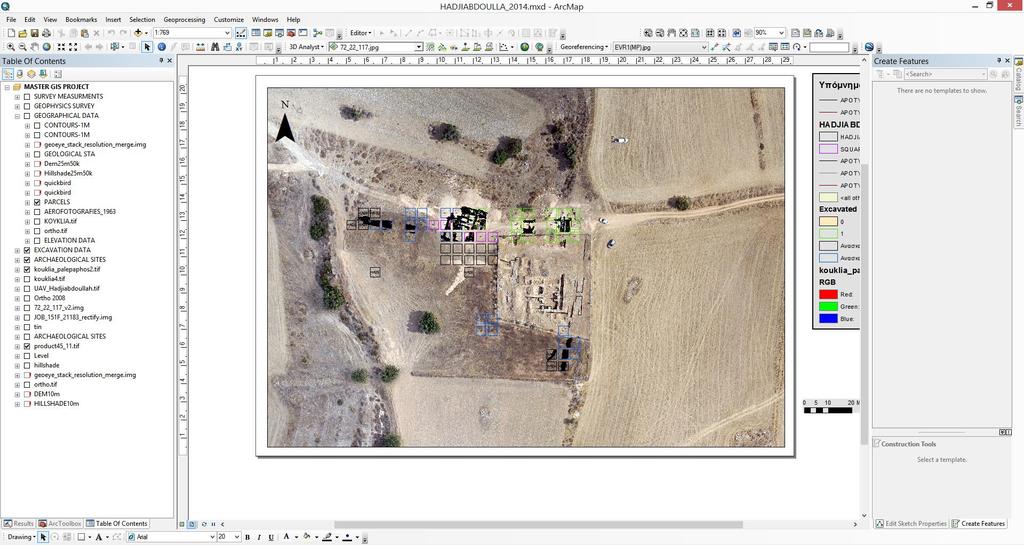Open the line color pencil picker

coord(328,537)
